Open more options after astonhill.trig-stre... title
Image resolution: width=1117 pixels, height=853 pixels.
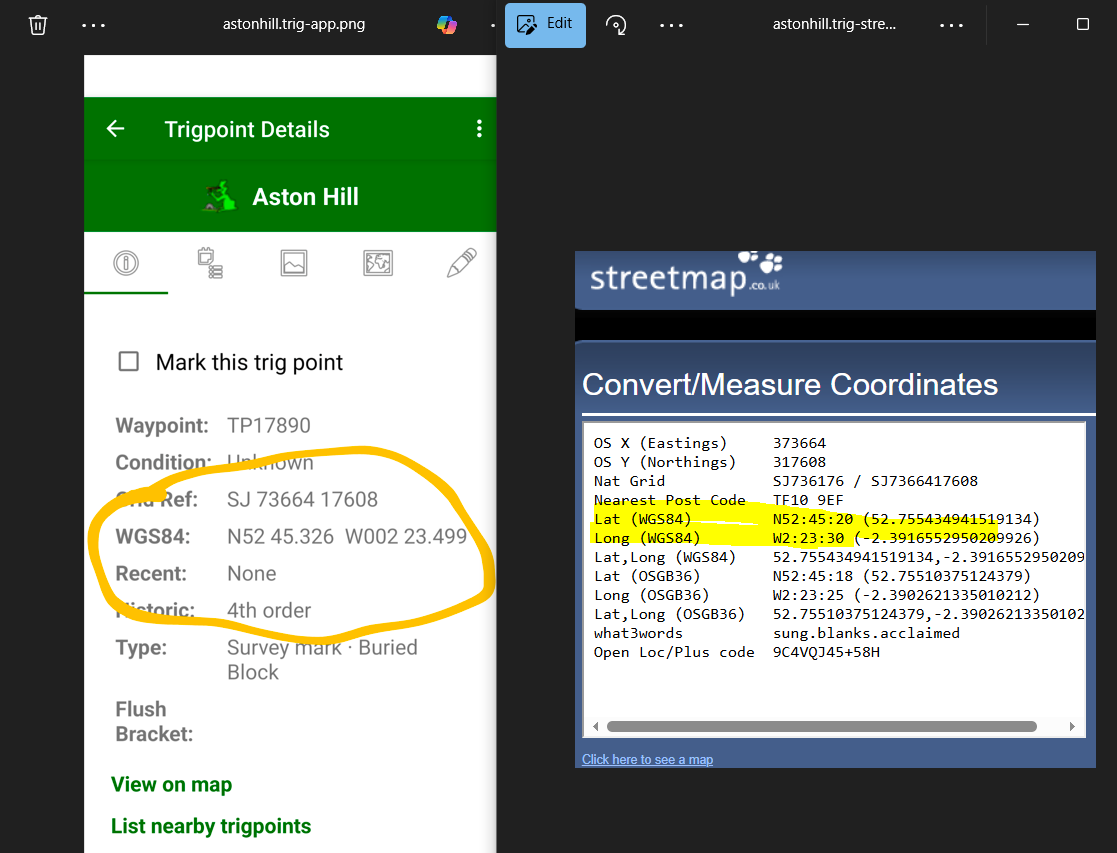tap(951, 25)
